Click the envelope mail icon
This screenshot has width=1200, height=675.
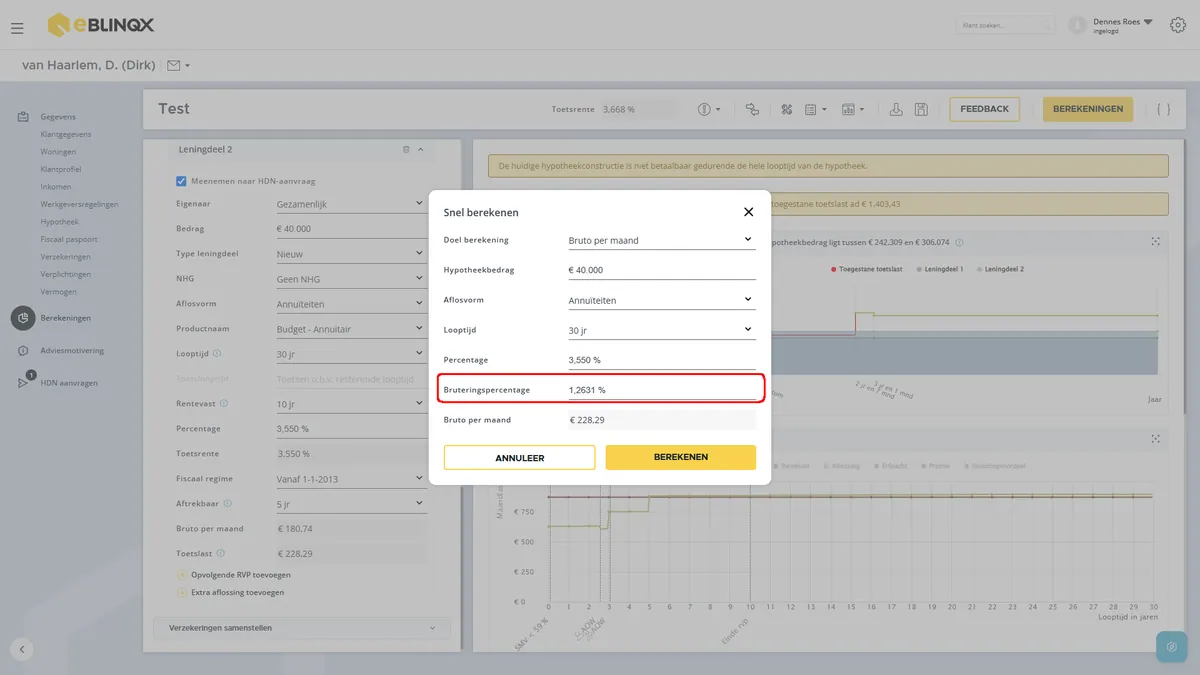[x=174, y=65]
